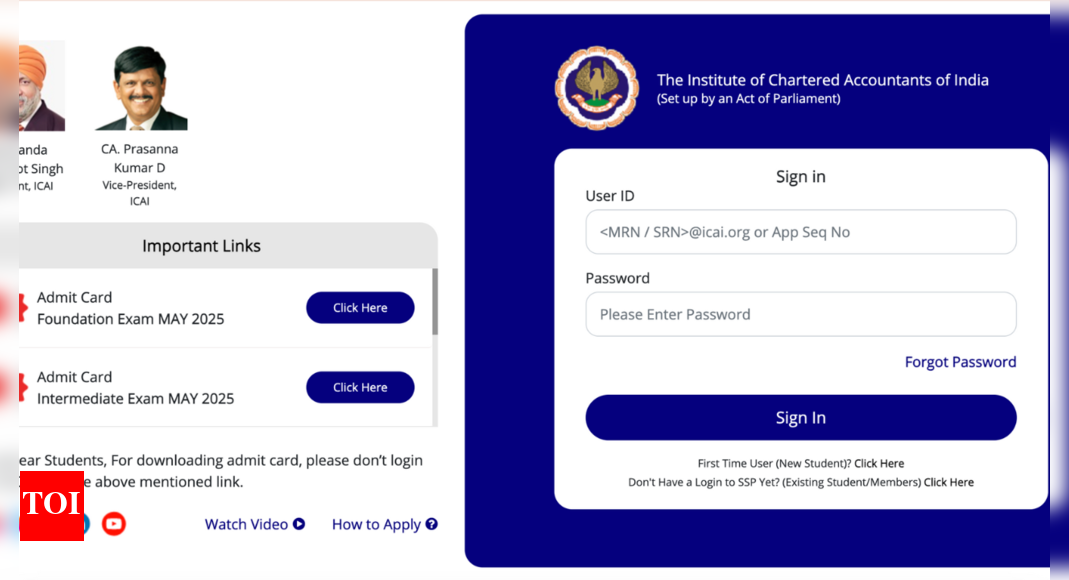
Task: Focus the Password input field
Action: click(800, 314)
